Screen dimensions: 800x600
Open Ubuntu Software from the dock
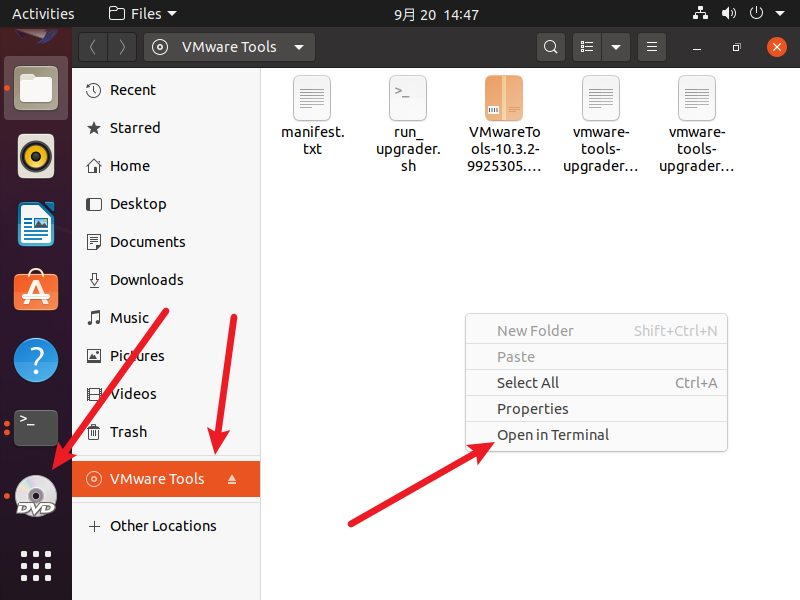(x=36, y=290)
